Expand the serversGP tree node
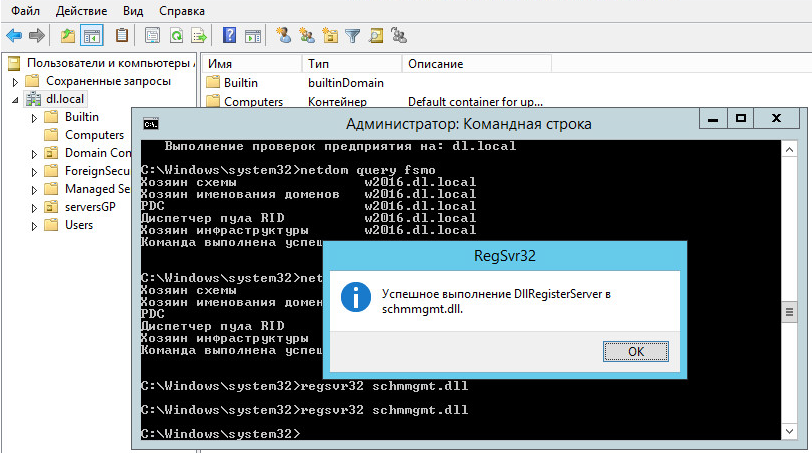 tap(34, 208)
